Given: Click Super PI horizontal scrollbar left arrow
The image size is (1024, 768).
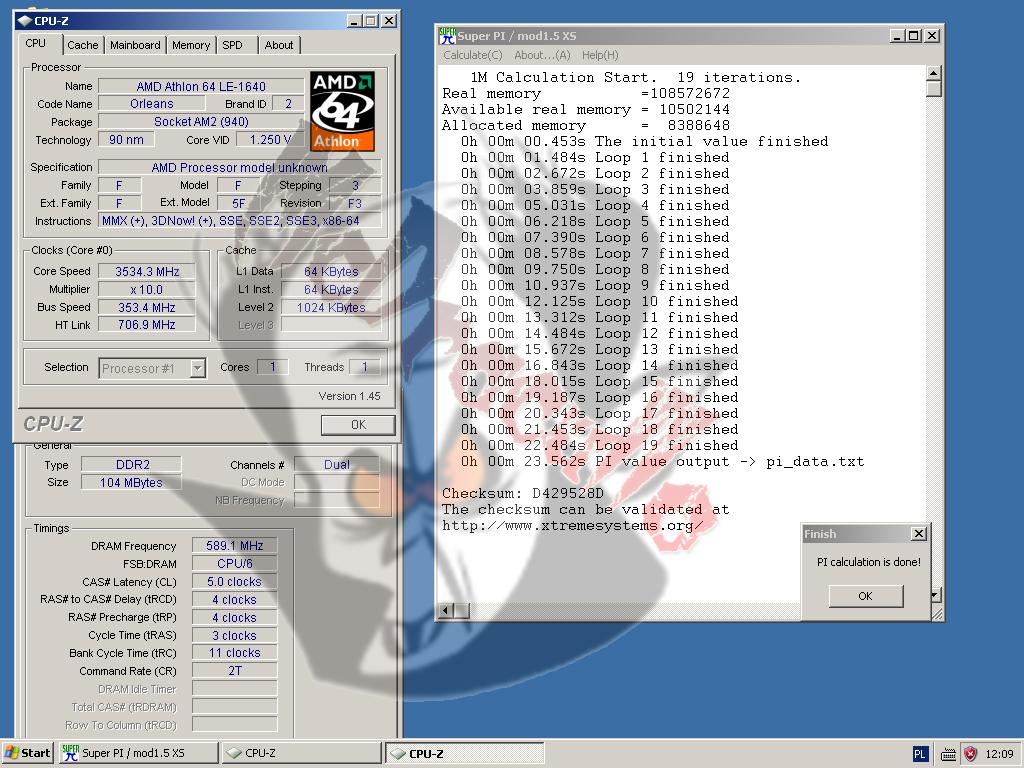Looking at the screenshot, I should tap(446, 611).
